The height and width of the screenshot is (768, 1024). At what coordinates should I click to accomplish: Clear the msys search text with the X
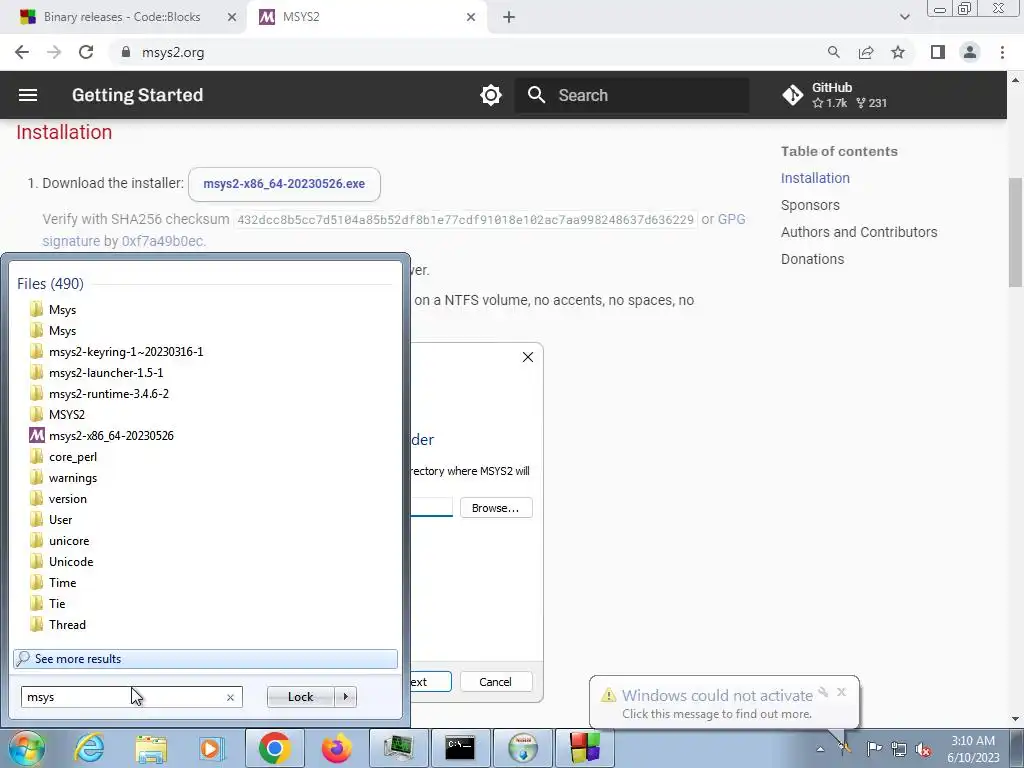pos(231,697)
